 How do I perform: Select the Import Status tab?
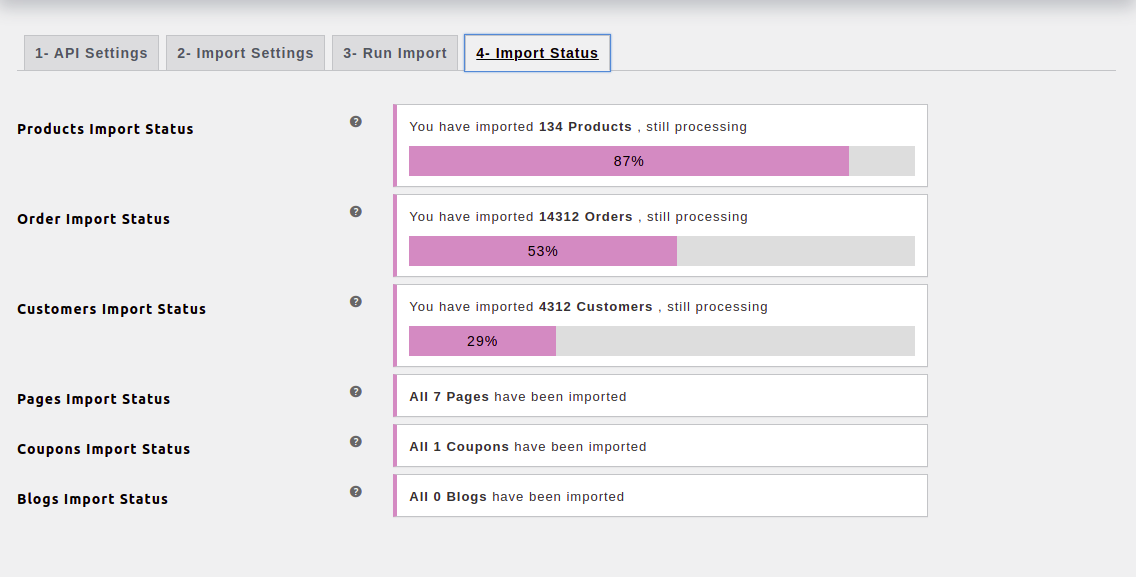point(537,53)
